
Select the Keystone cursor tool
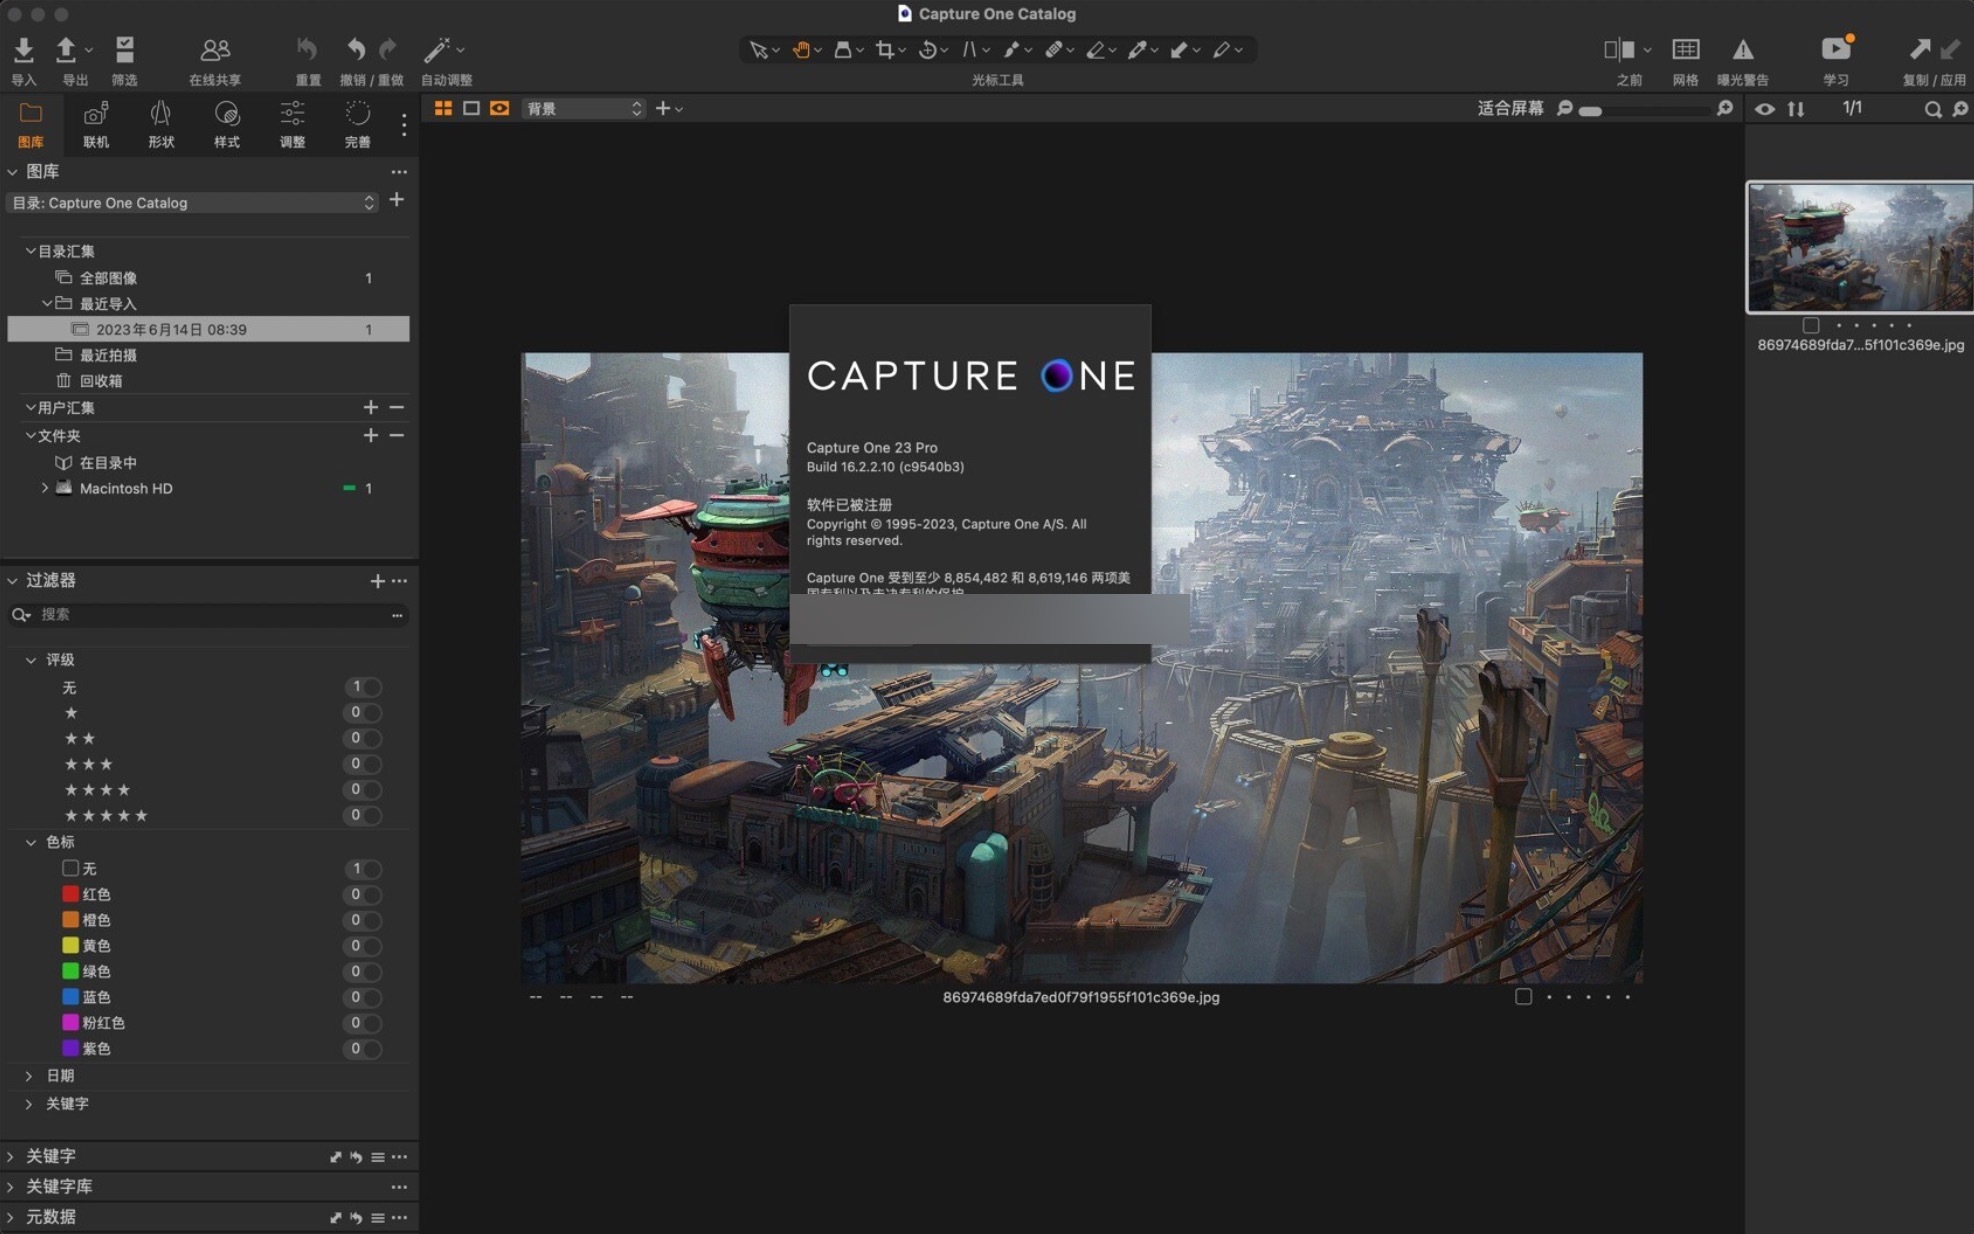tap(969, 49)
